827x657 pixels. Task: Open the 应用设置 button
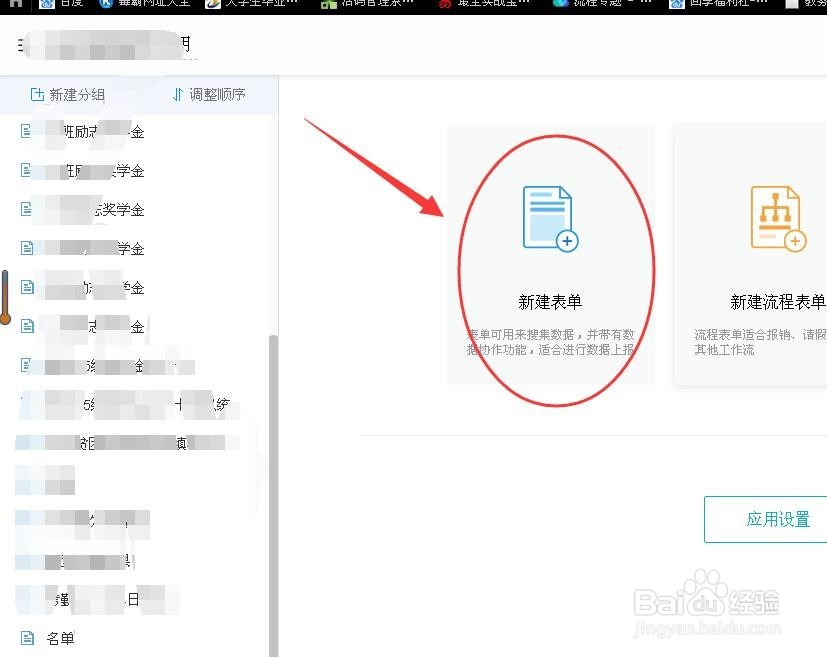pyautogui.click(x=765, y=519)
